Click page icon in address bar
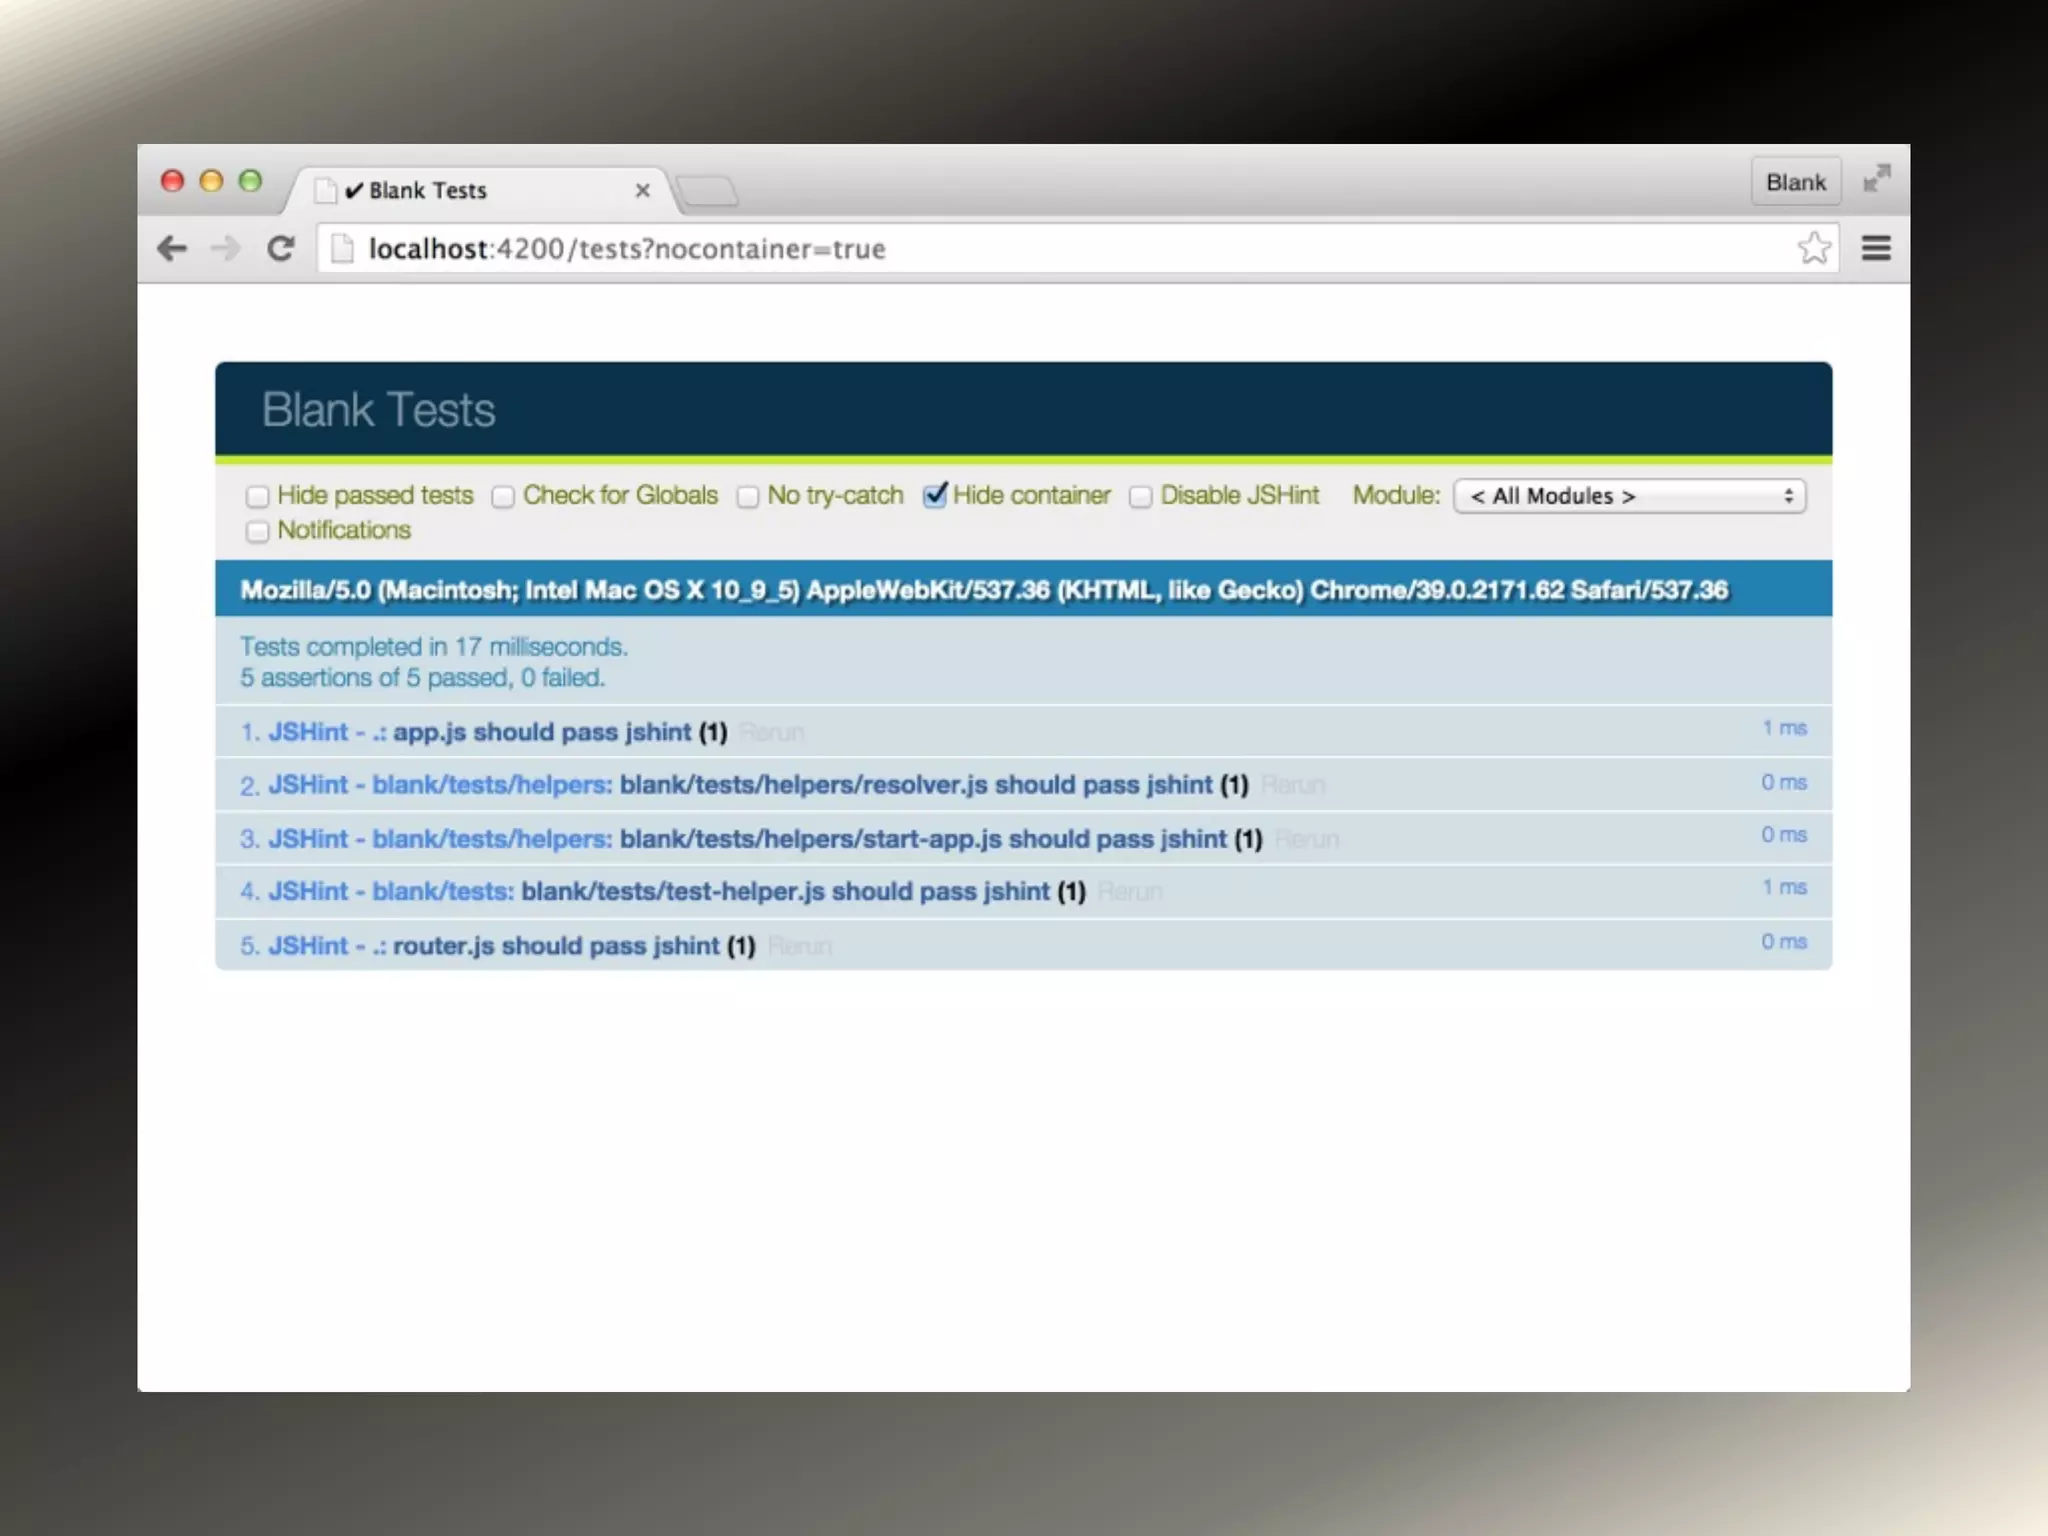Viewport: 2048px width, 1536px height. (342, 248)
